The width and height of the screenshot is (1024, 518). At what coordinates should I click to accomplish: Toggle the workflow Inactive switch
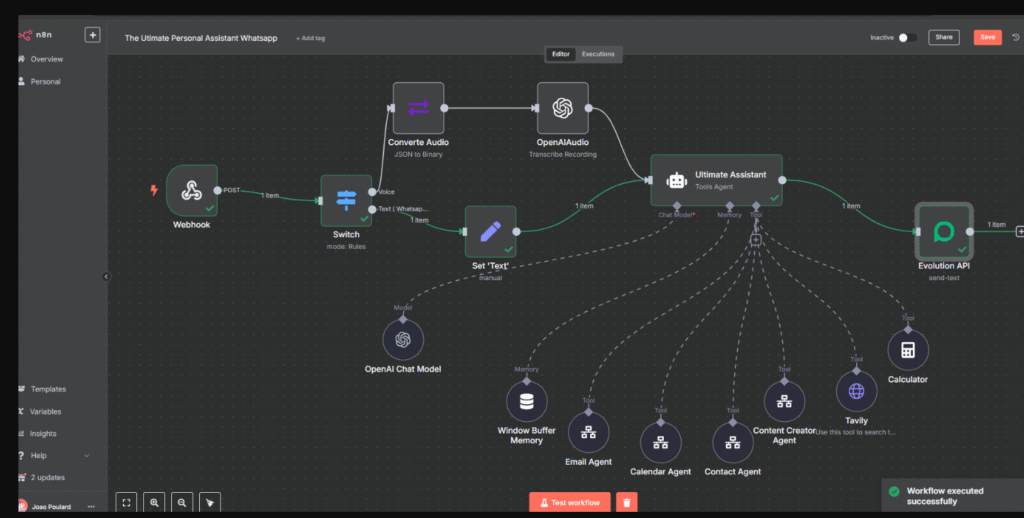click(907, 37)
